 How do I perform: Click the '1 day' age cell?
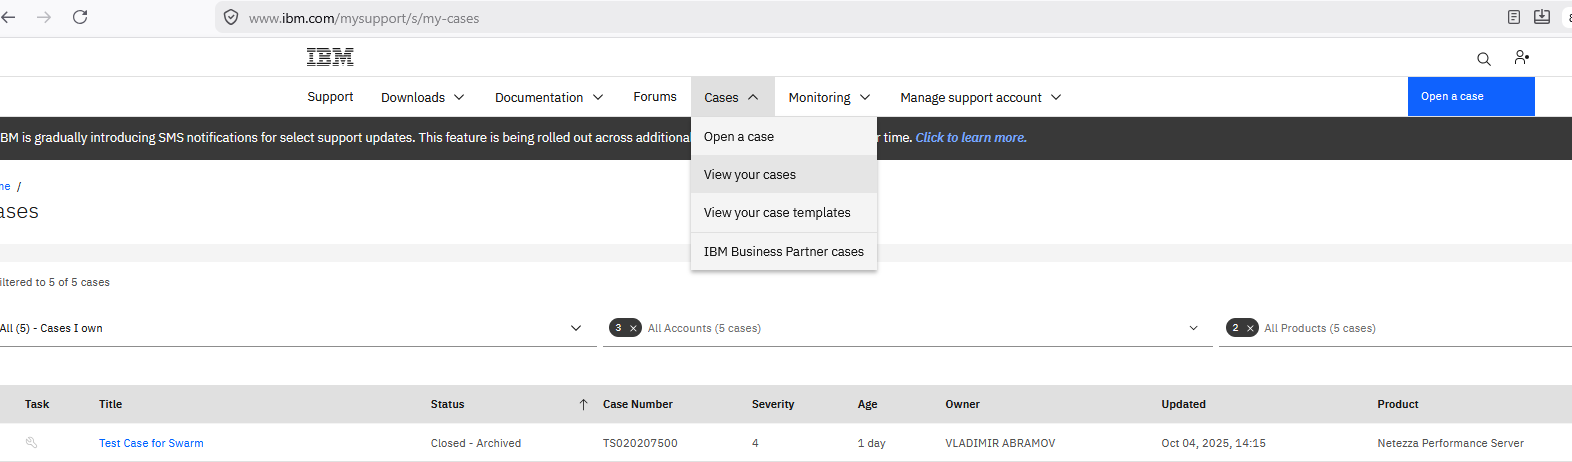point(871,443)
